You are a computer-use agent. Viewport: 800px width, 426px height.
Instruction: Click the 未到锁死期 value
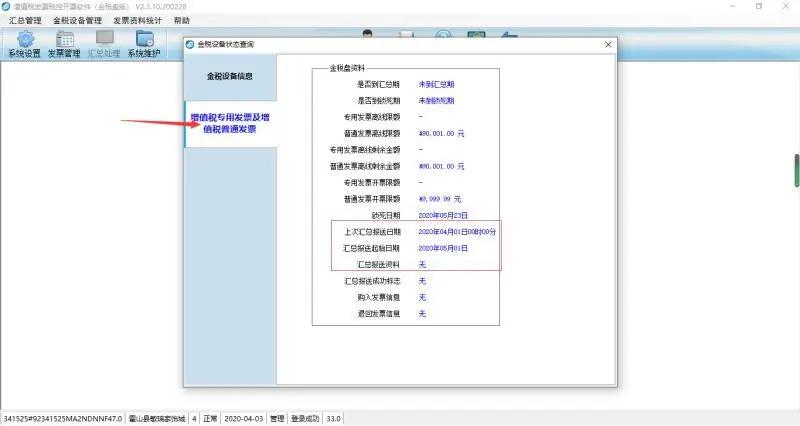tap(436, 101)
